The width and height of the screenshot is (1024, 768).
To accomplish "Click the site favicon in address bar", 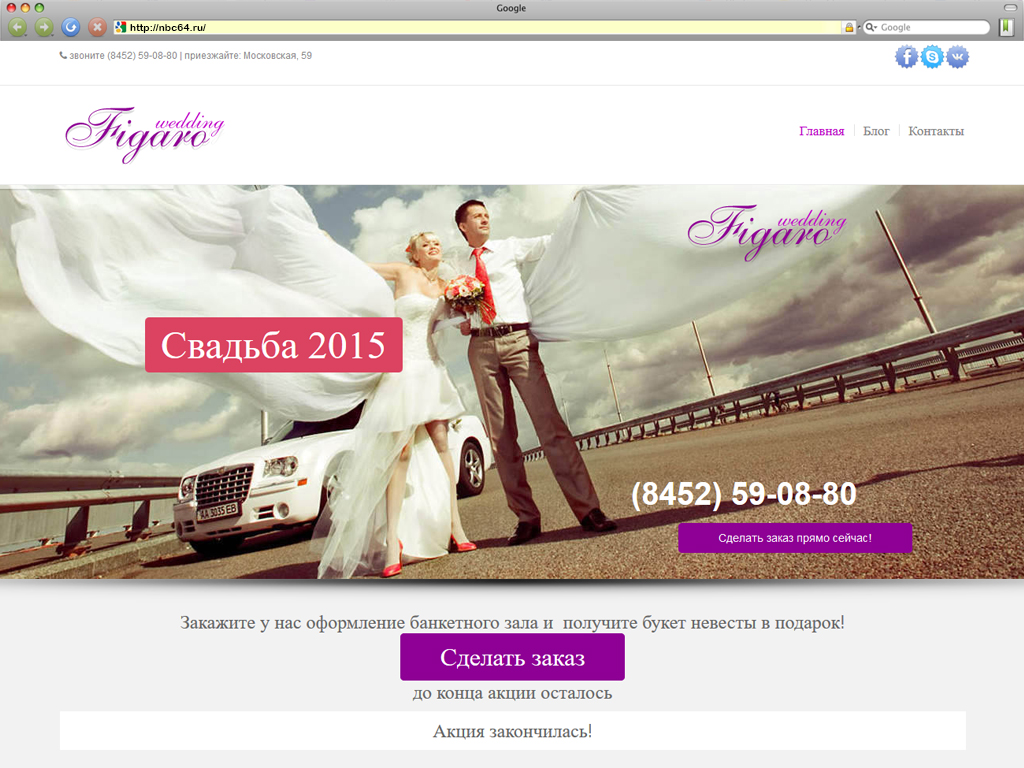I will click(120, 27).
